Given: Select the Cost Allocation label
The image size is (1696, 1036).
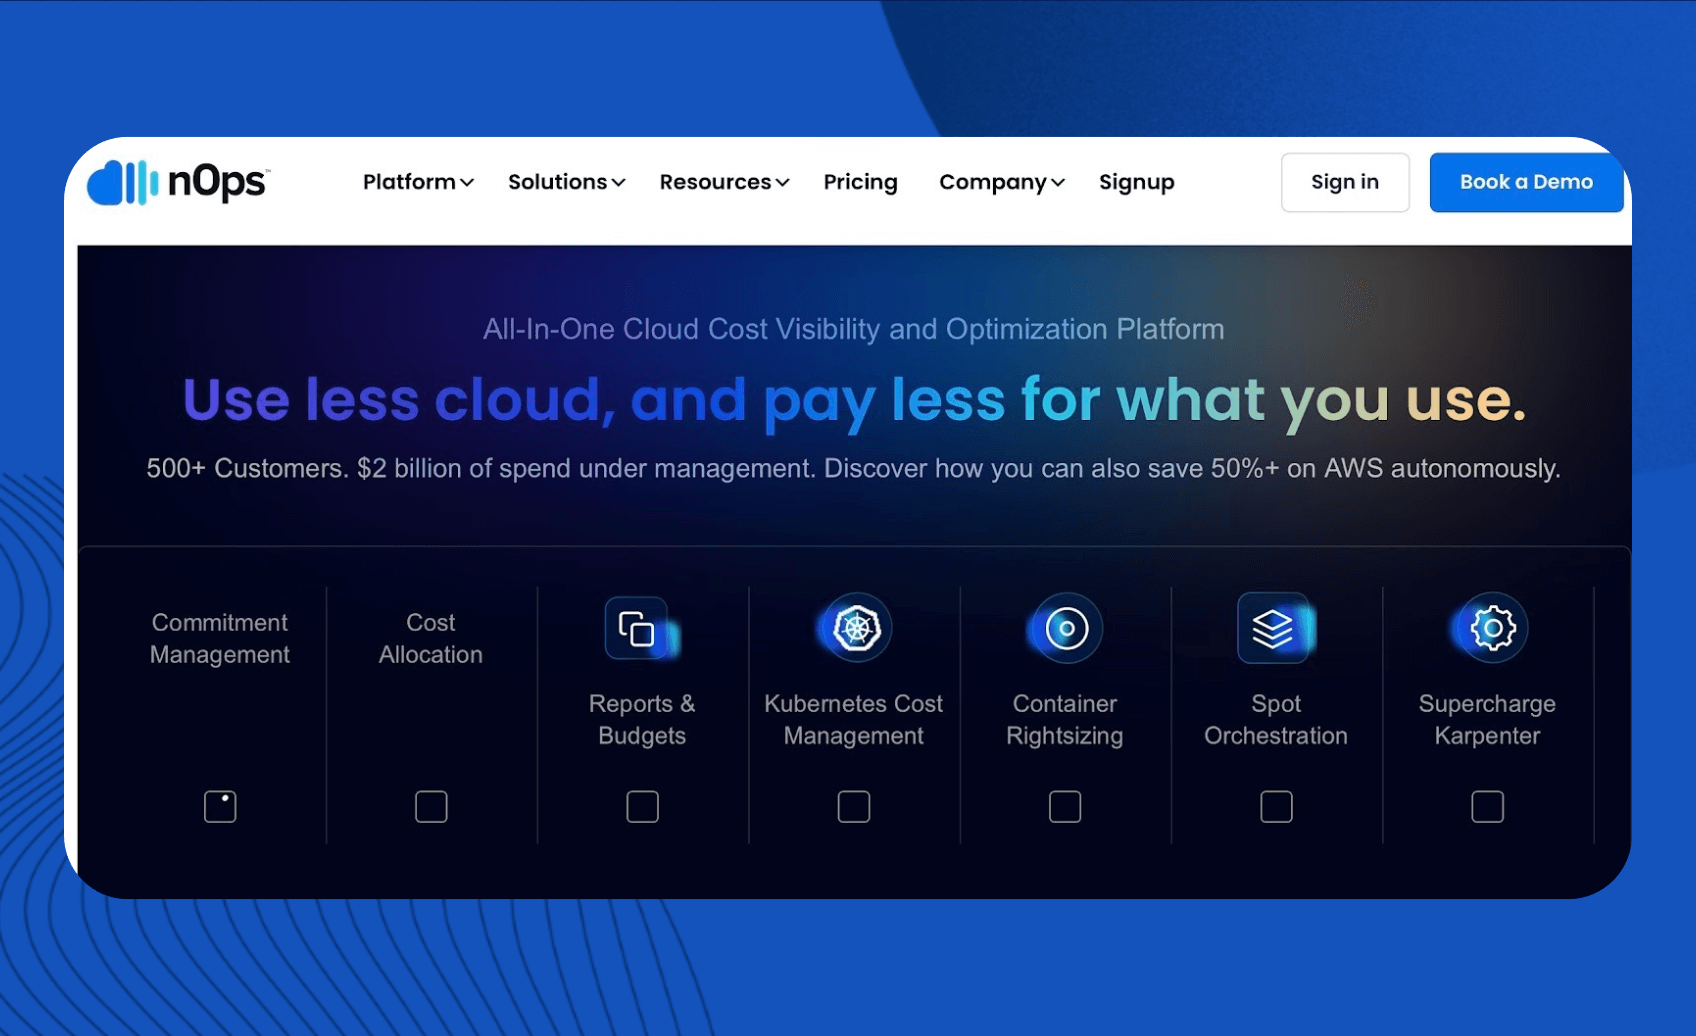Looking at the screenshot, I should [431, 638].
